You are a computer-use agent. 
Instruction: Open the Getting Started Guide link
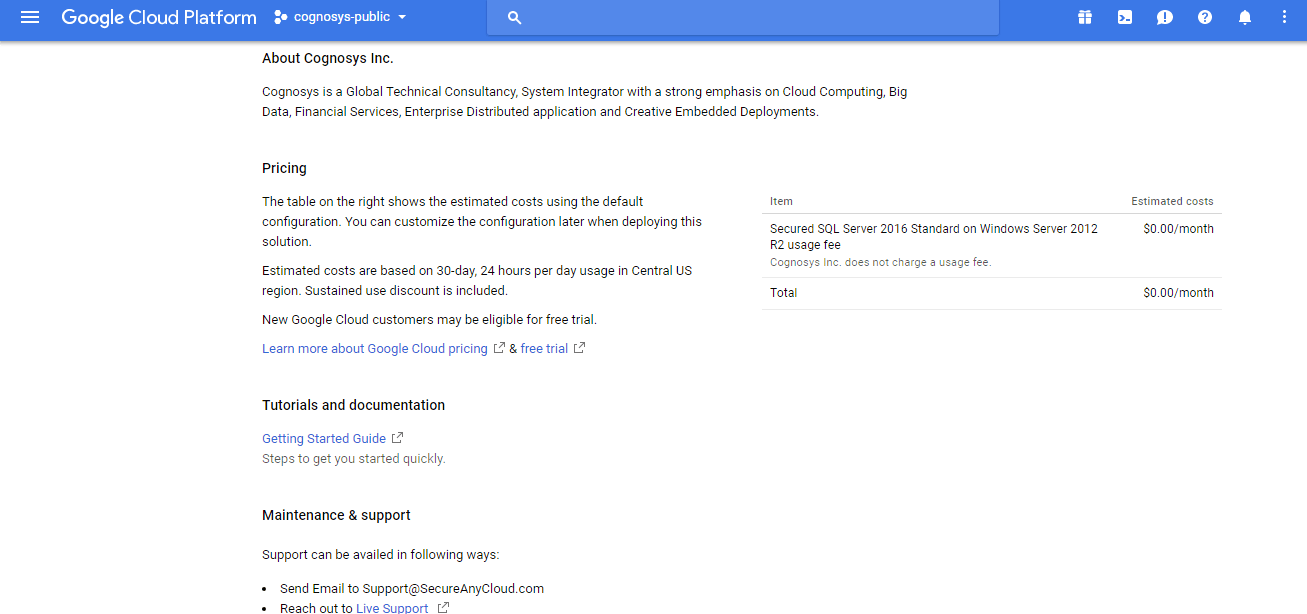(322, 438)
